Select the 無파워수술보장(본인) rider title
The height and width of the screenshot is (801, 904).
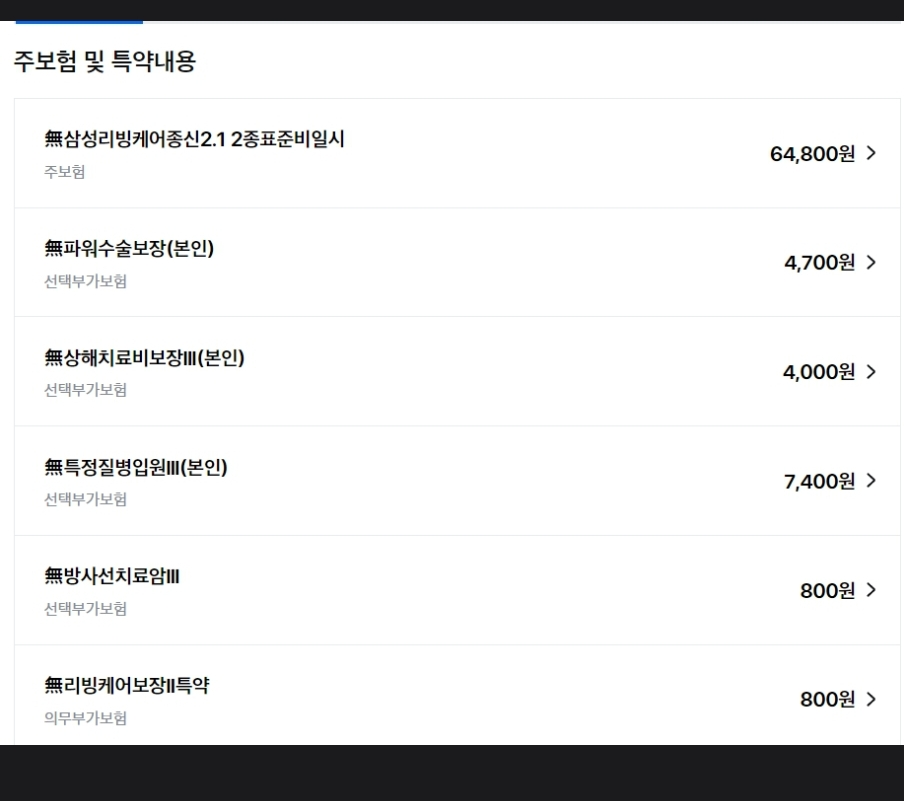point(129,248)
